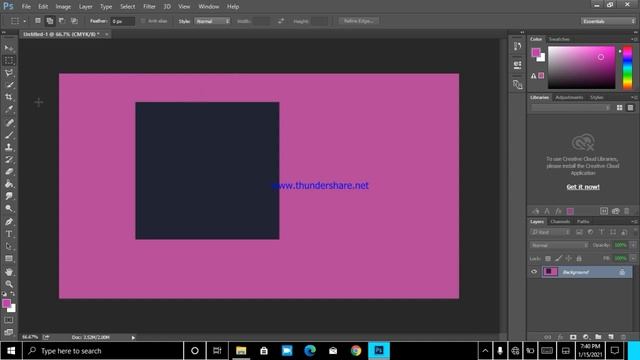
Task: Select the Path Selection tool
Action: tap(9, 246)
